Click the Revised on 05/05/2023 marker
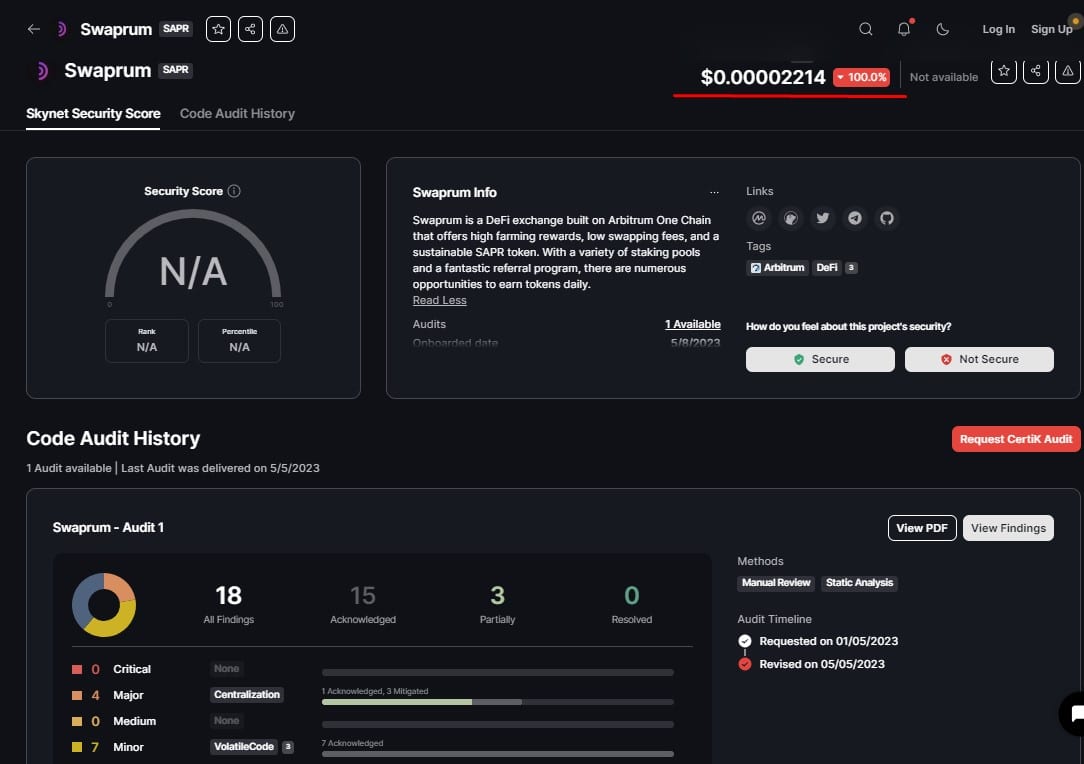Image resolution: width=1084 pixels, height=764 pixels. 745,664
